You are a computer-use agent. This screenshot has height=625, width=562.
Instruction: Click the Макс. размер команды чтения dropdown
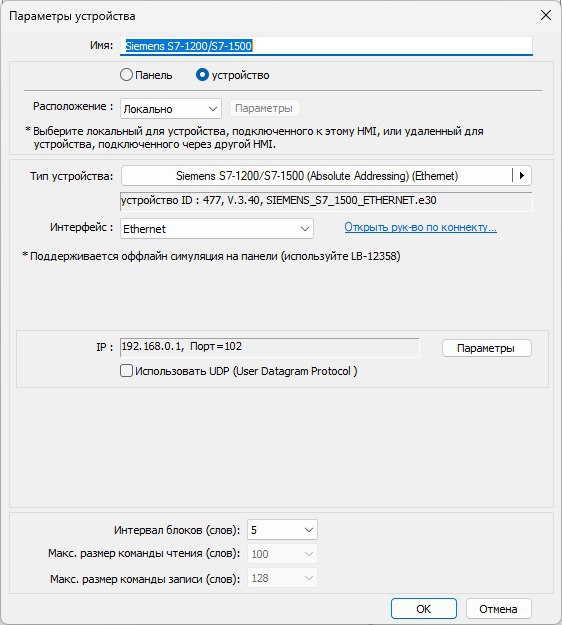(x=282, y=554)
